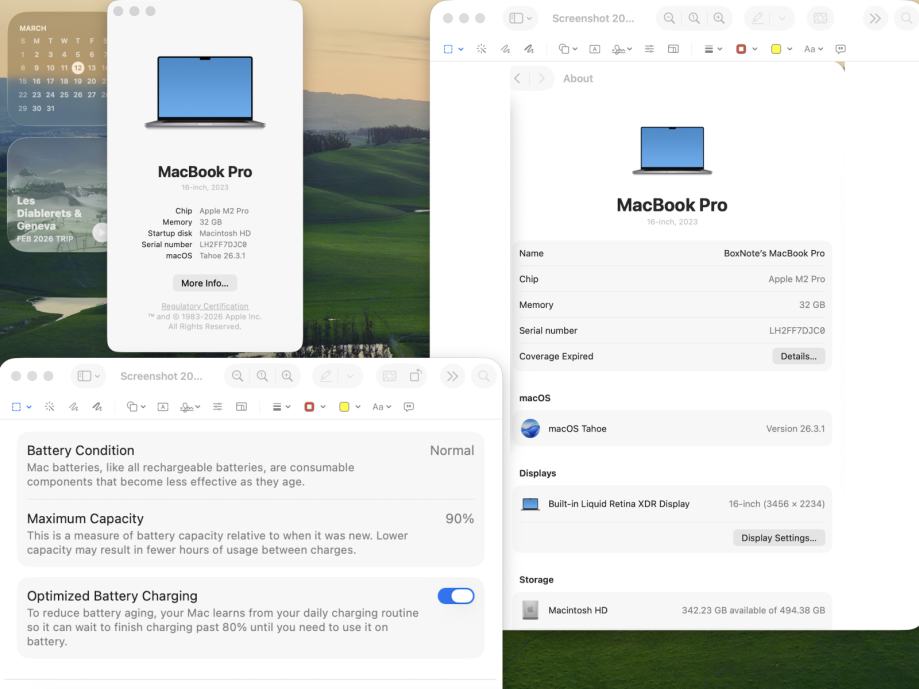
Task: Open sidebar view menu in lower Preview window
Action: coord(89,376)
